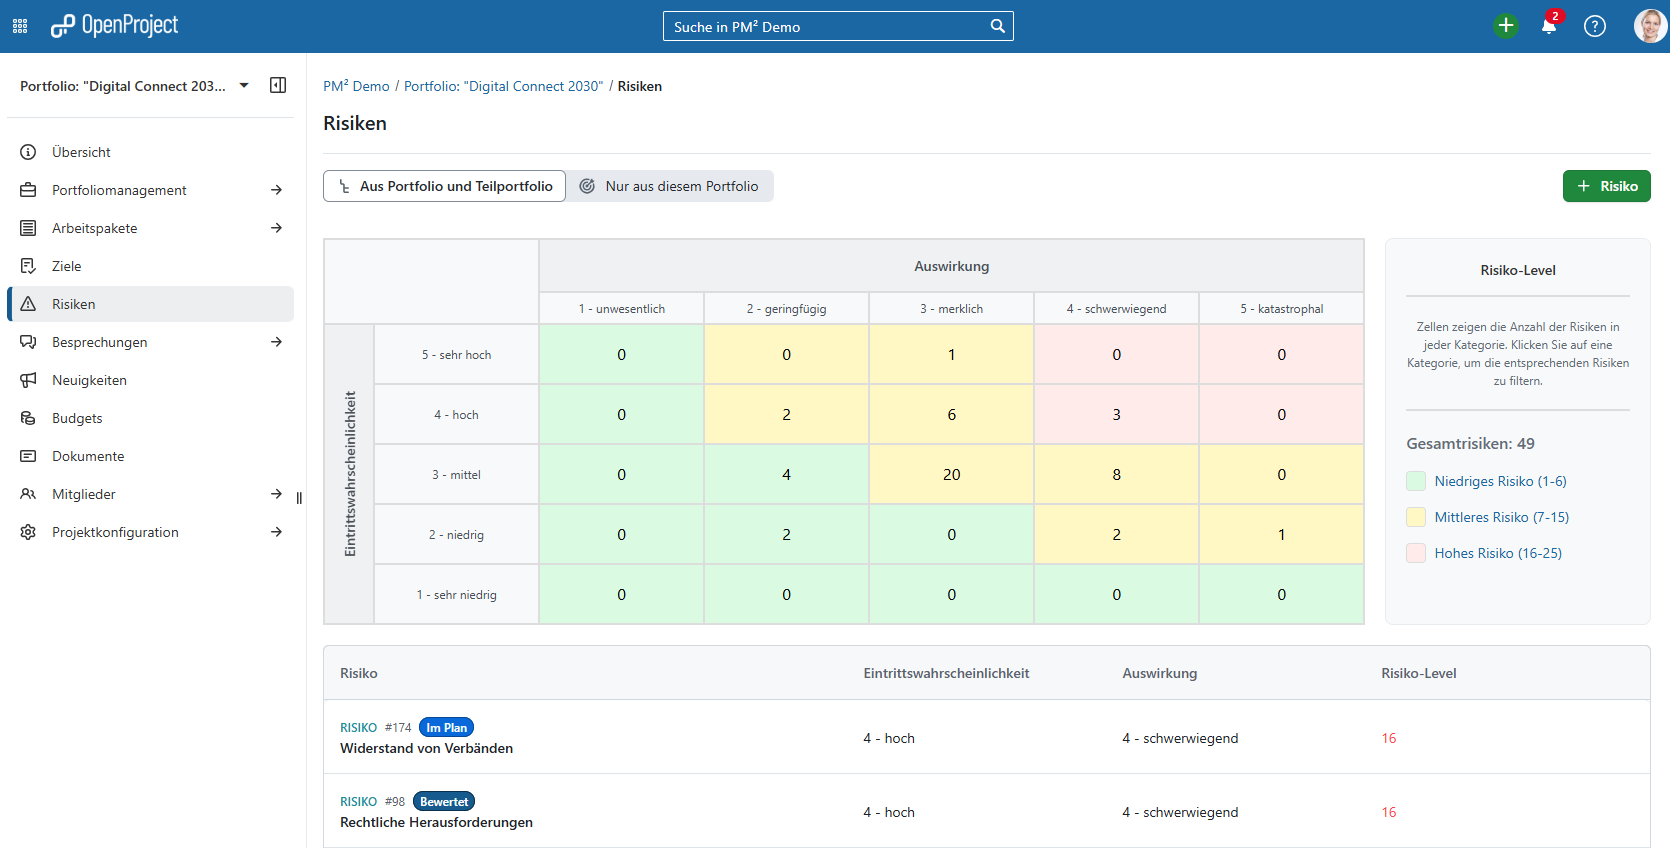The height and width of the screenshot is (848, 1670).
Task: Open the notifications bell
Action: coord(1548,26)
